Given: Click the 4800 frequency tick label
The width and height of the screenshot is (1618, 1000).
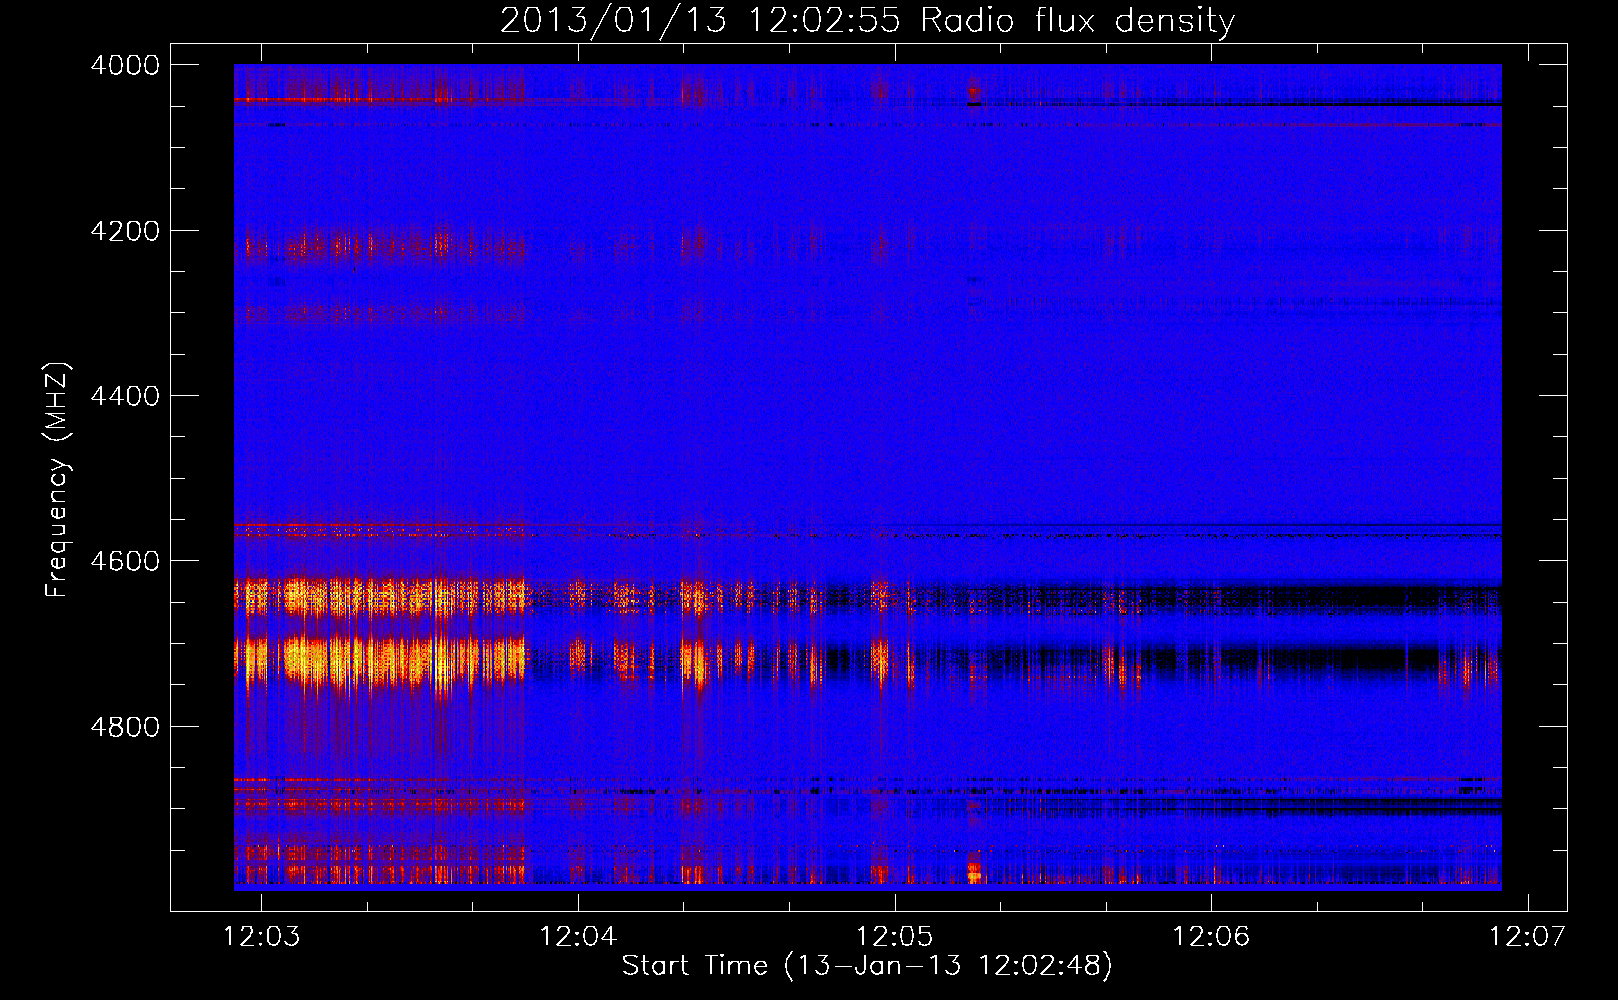Looking at the screenshot, I should pos(125,727).
